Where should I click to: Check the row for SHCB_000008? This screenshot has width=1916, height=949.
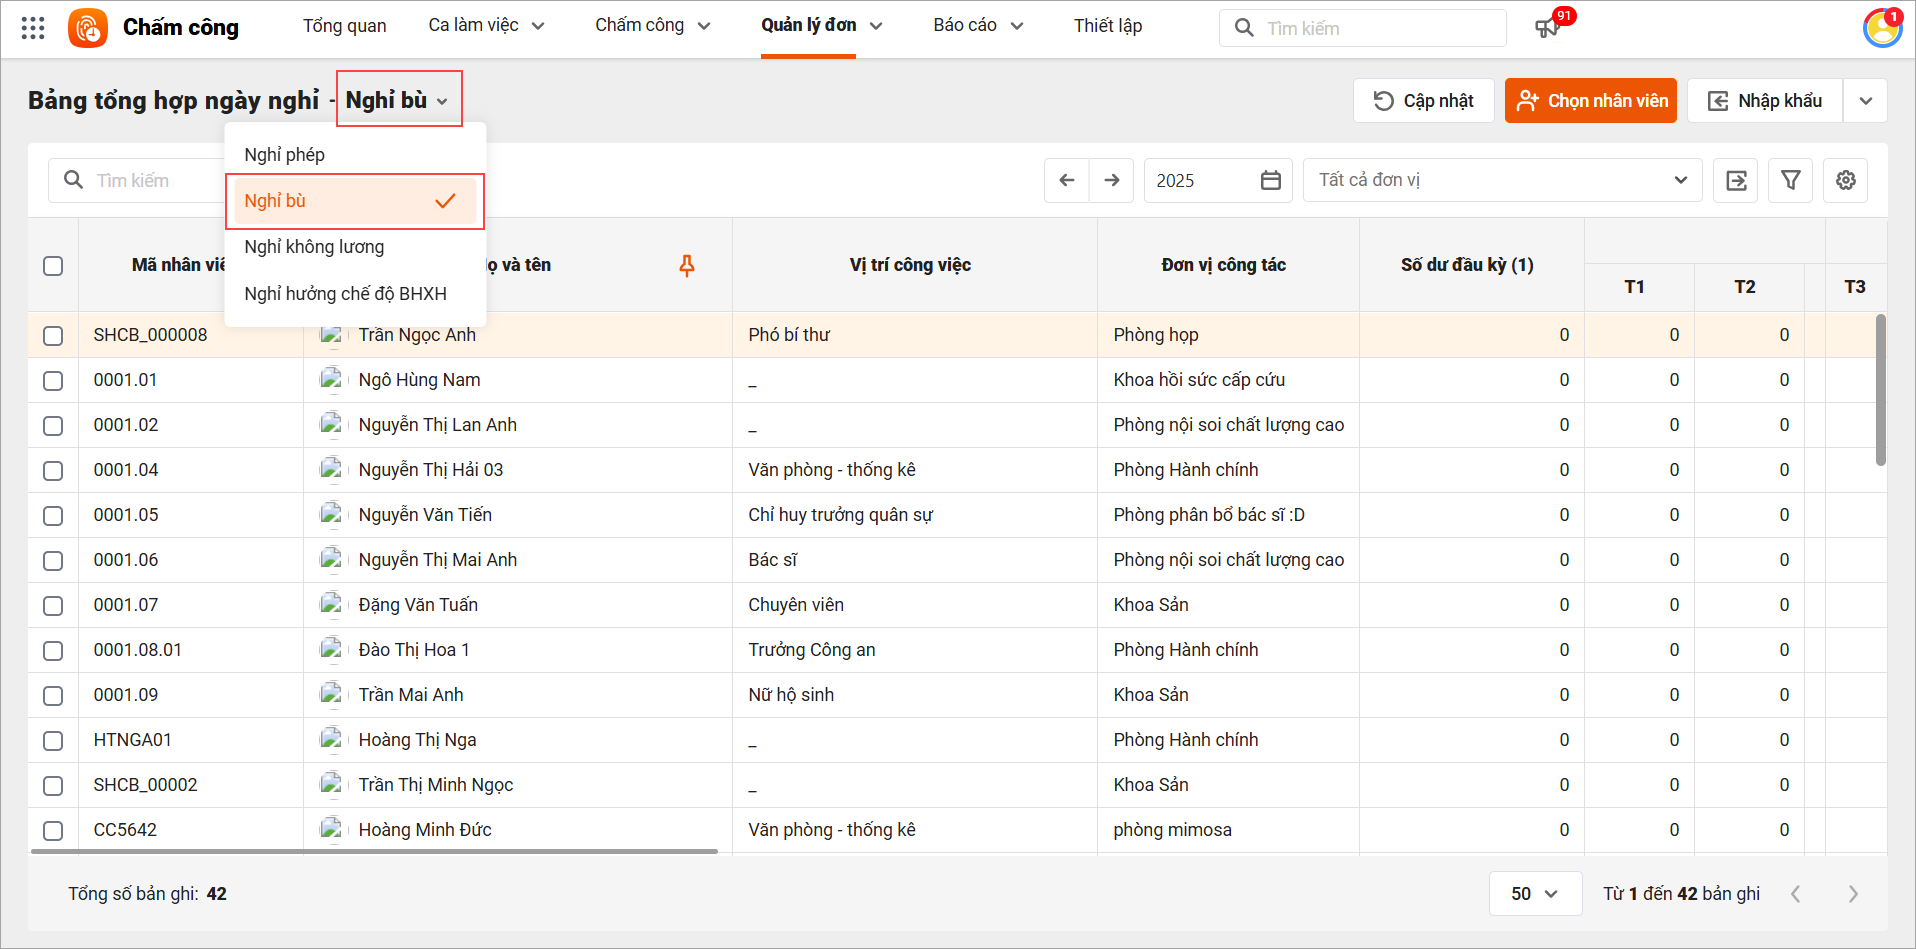pos(53,336)
